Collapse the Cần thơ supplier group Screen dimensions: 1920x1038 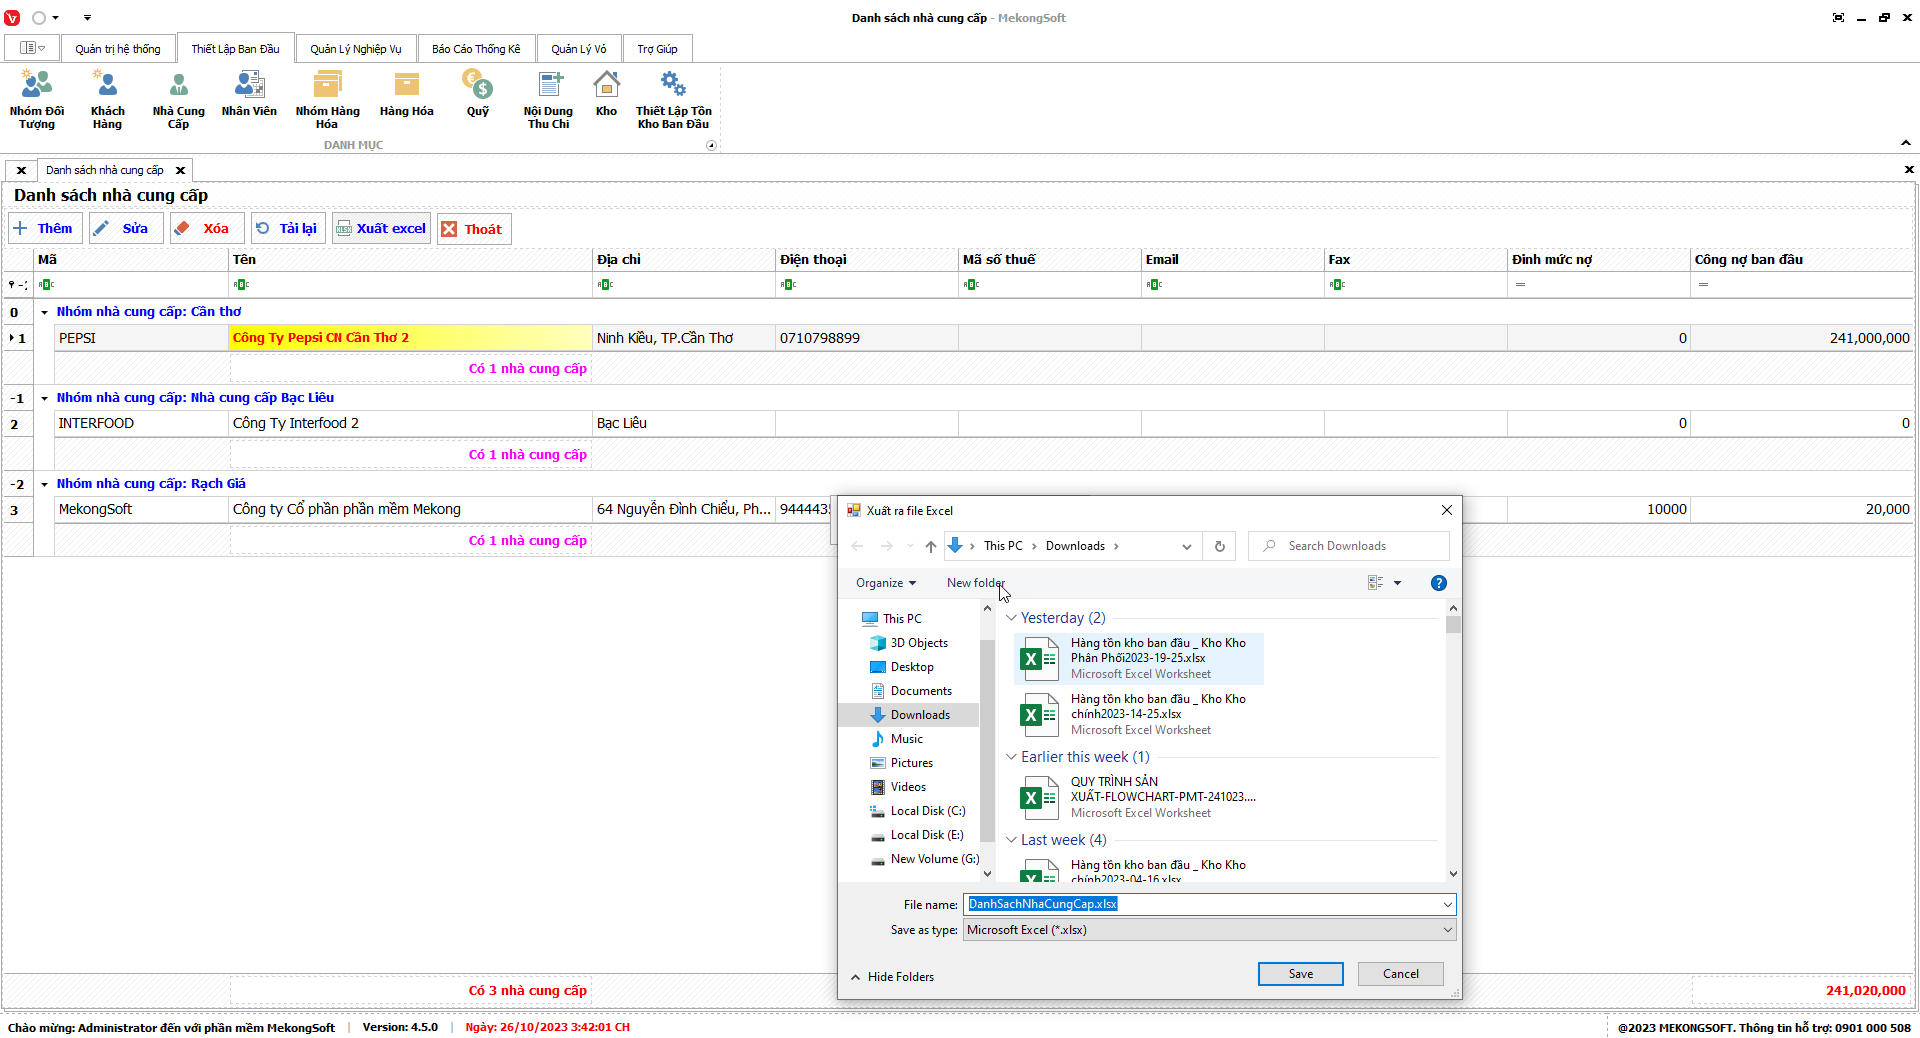point(44,312)
